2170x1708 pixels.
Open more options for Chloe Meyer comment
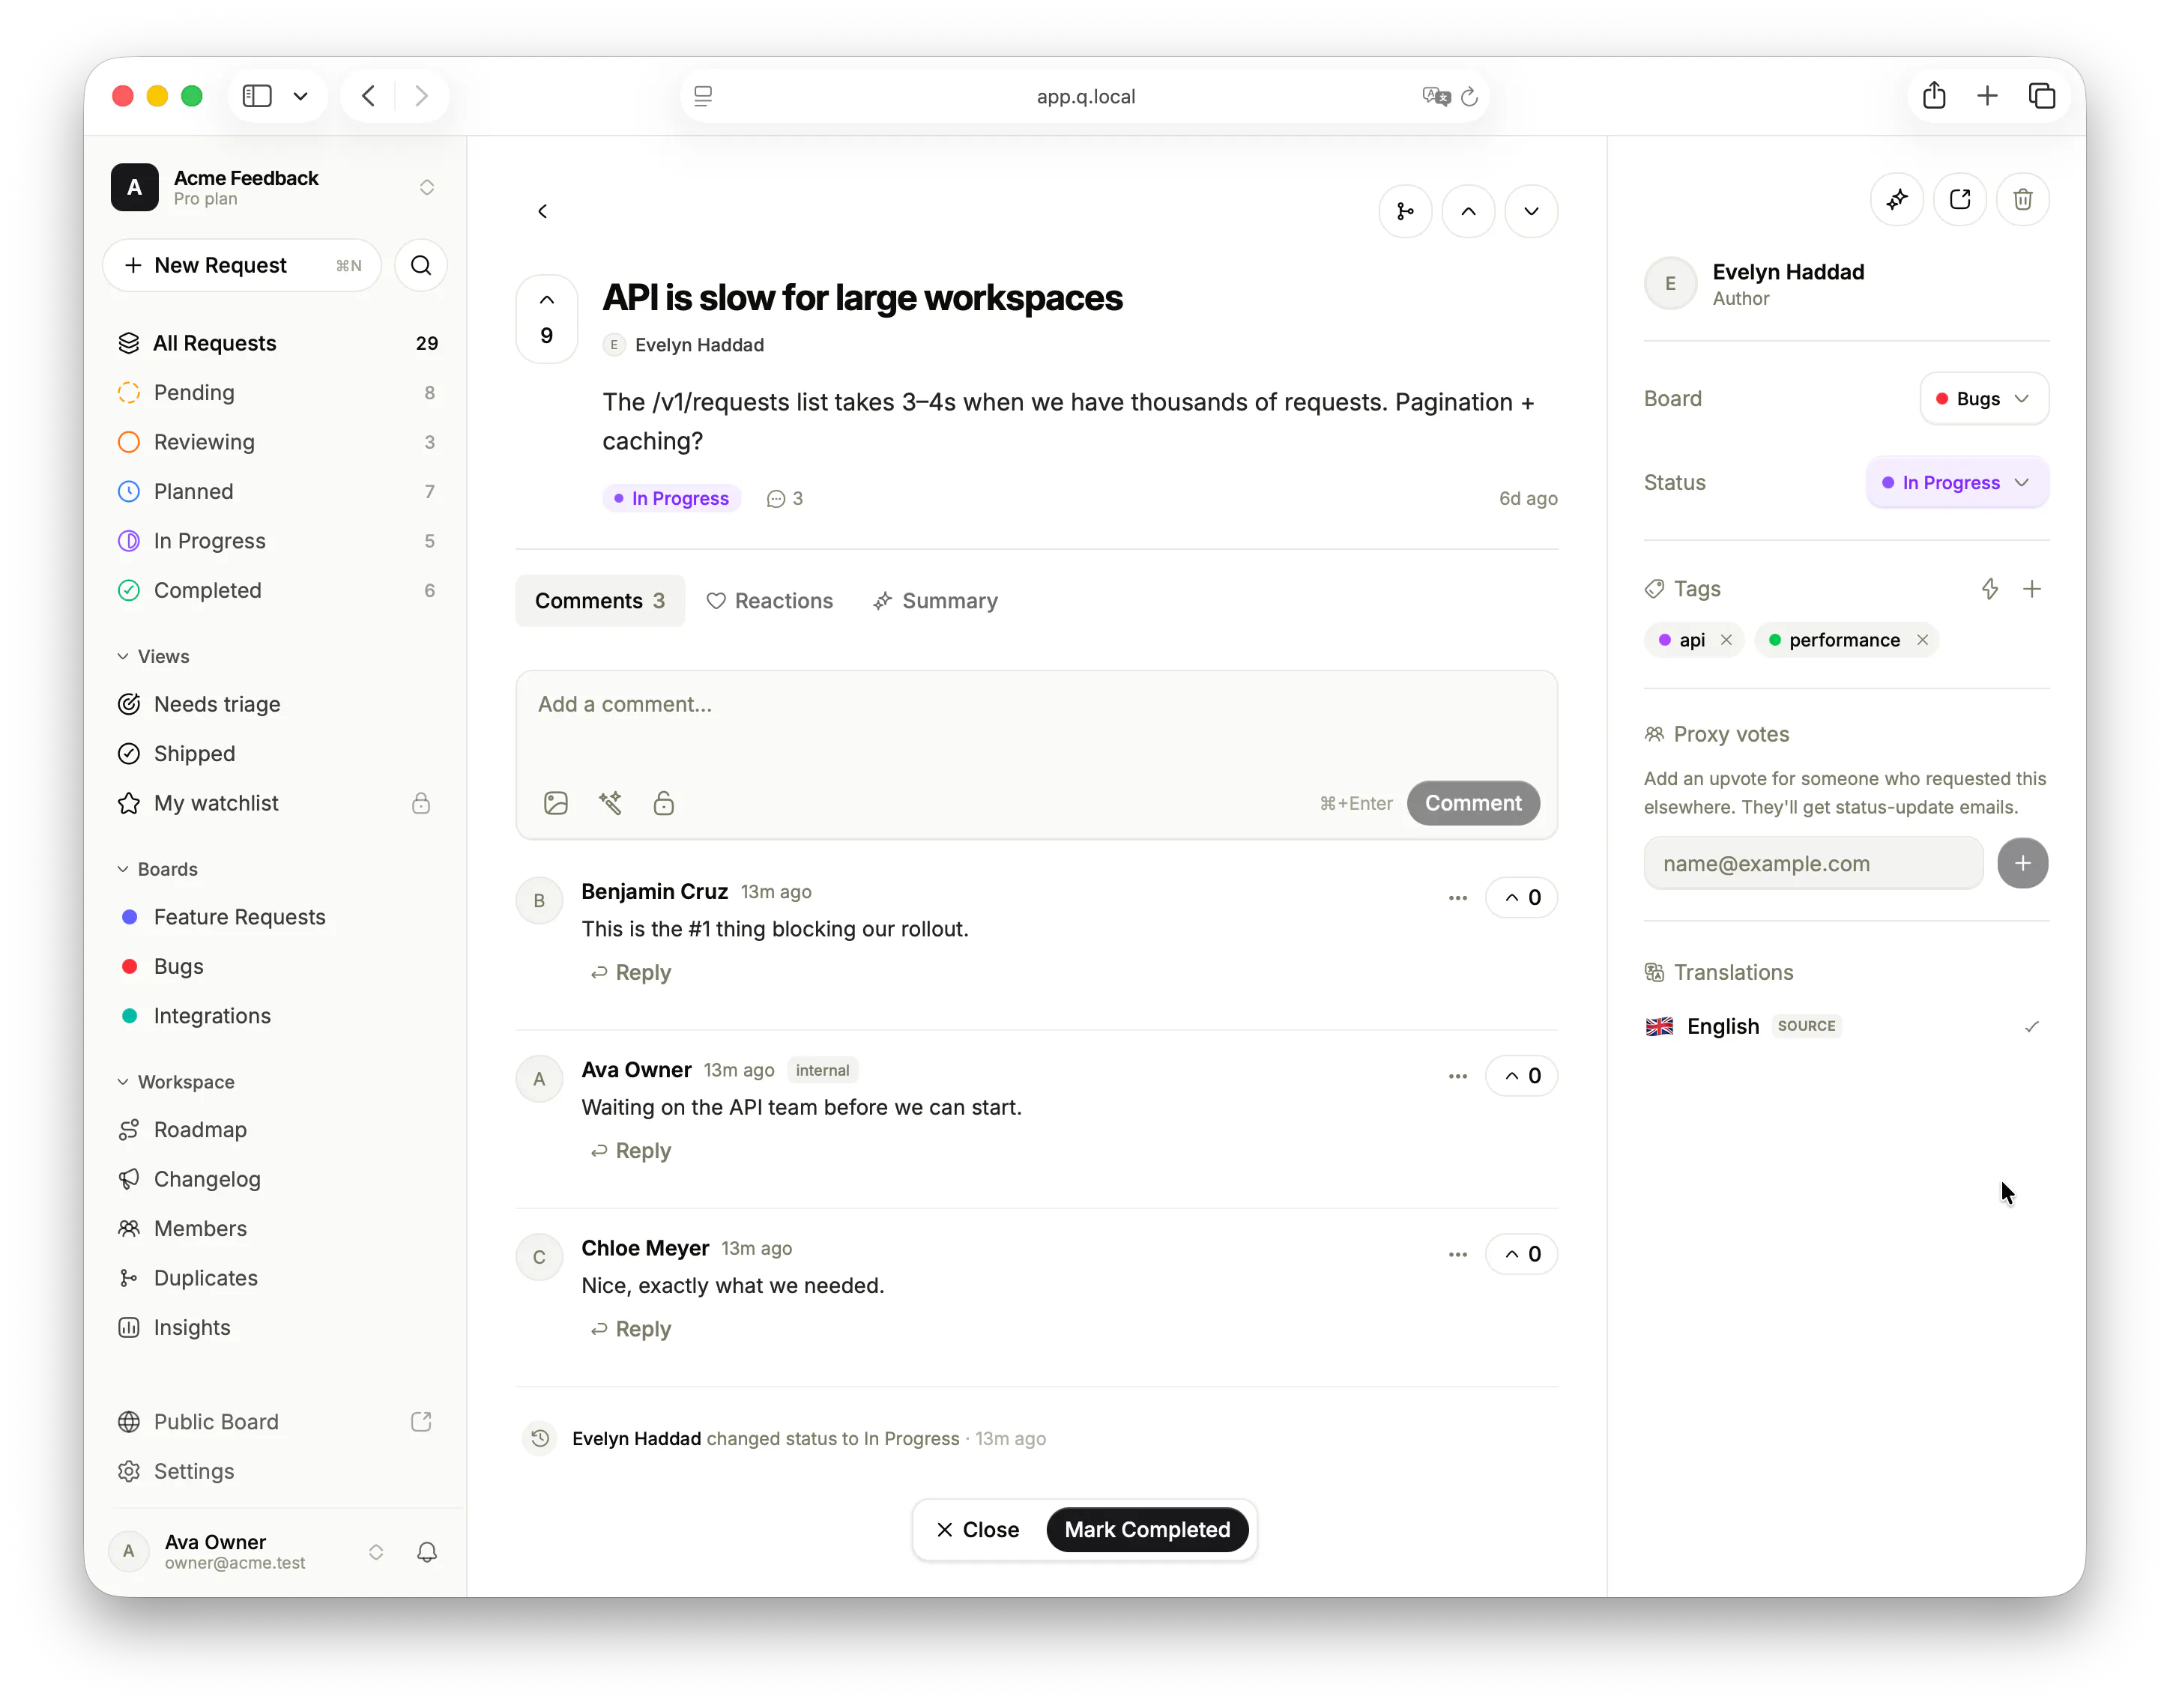pos(1458,1254)
